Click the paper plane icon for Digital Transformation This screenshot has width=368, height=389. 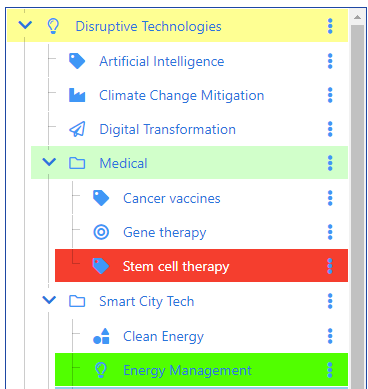click(77, 129)
